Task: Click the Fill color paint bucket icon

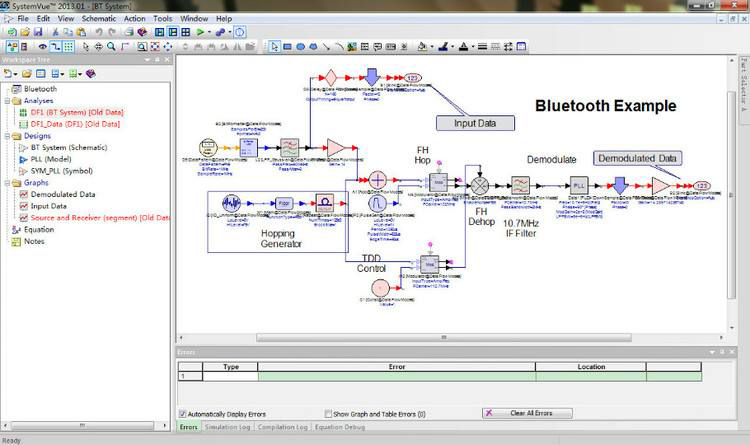Action: point(422,46)
